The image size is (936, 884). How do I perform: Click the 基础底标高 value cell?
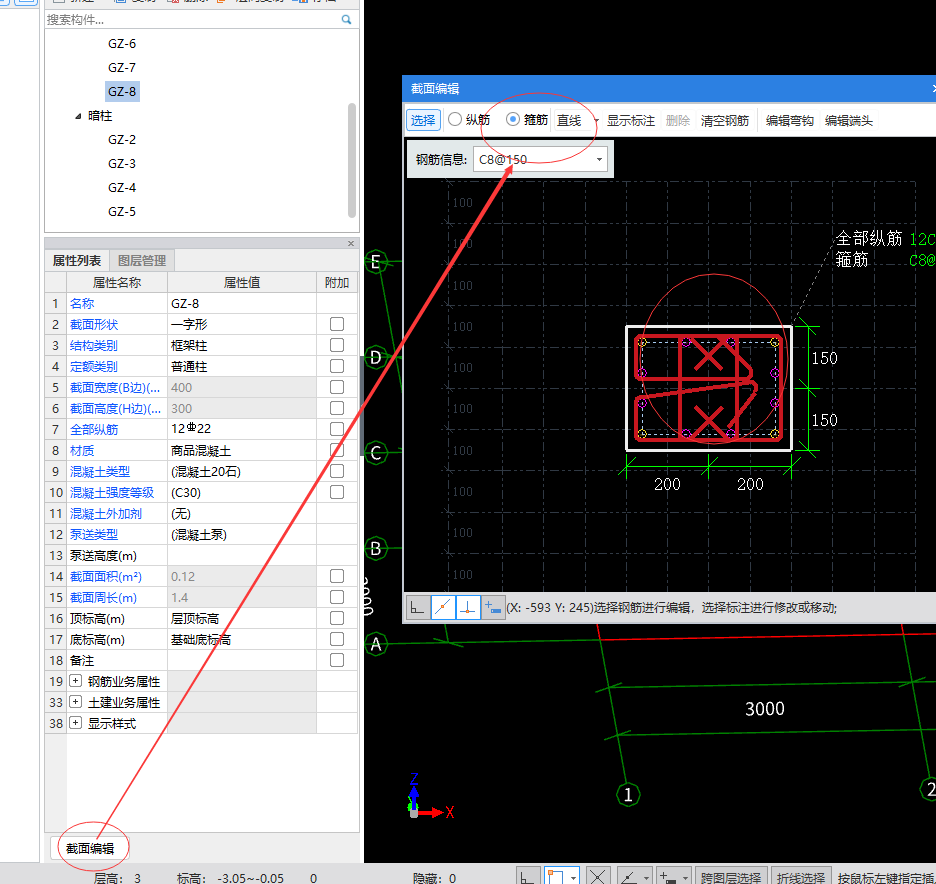pyautogui.click(x=242, y=639)
